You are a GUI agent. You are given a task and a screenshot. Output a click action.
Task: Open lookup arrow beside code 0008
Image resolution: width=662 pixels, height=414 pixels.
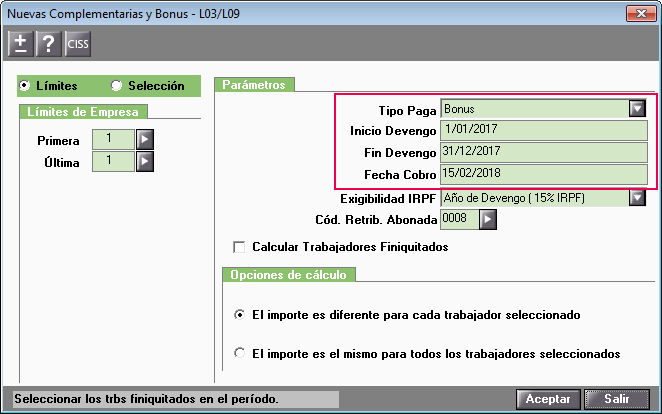488,219
